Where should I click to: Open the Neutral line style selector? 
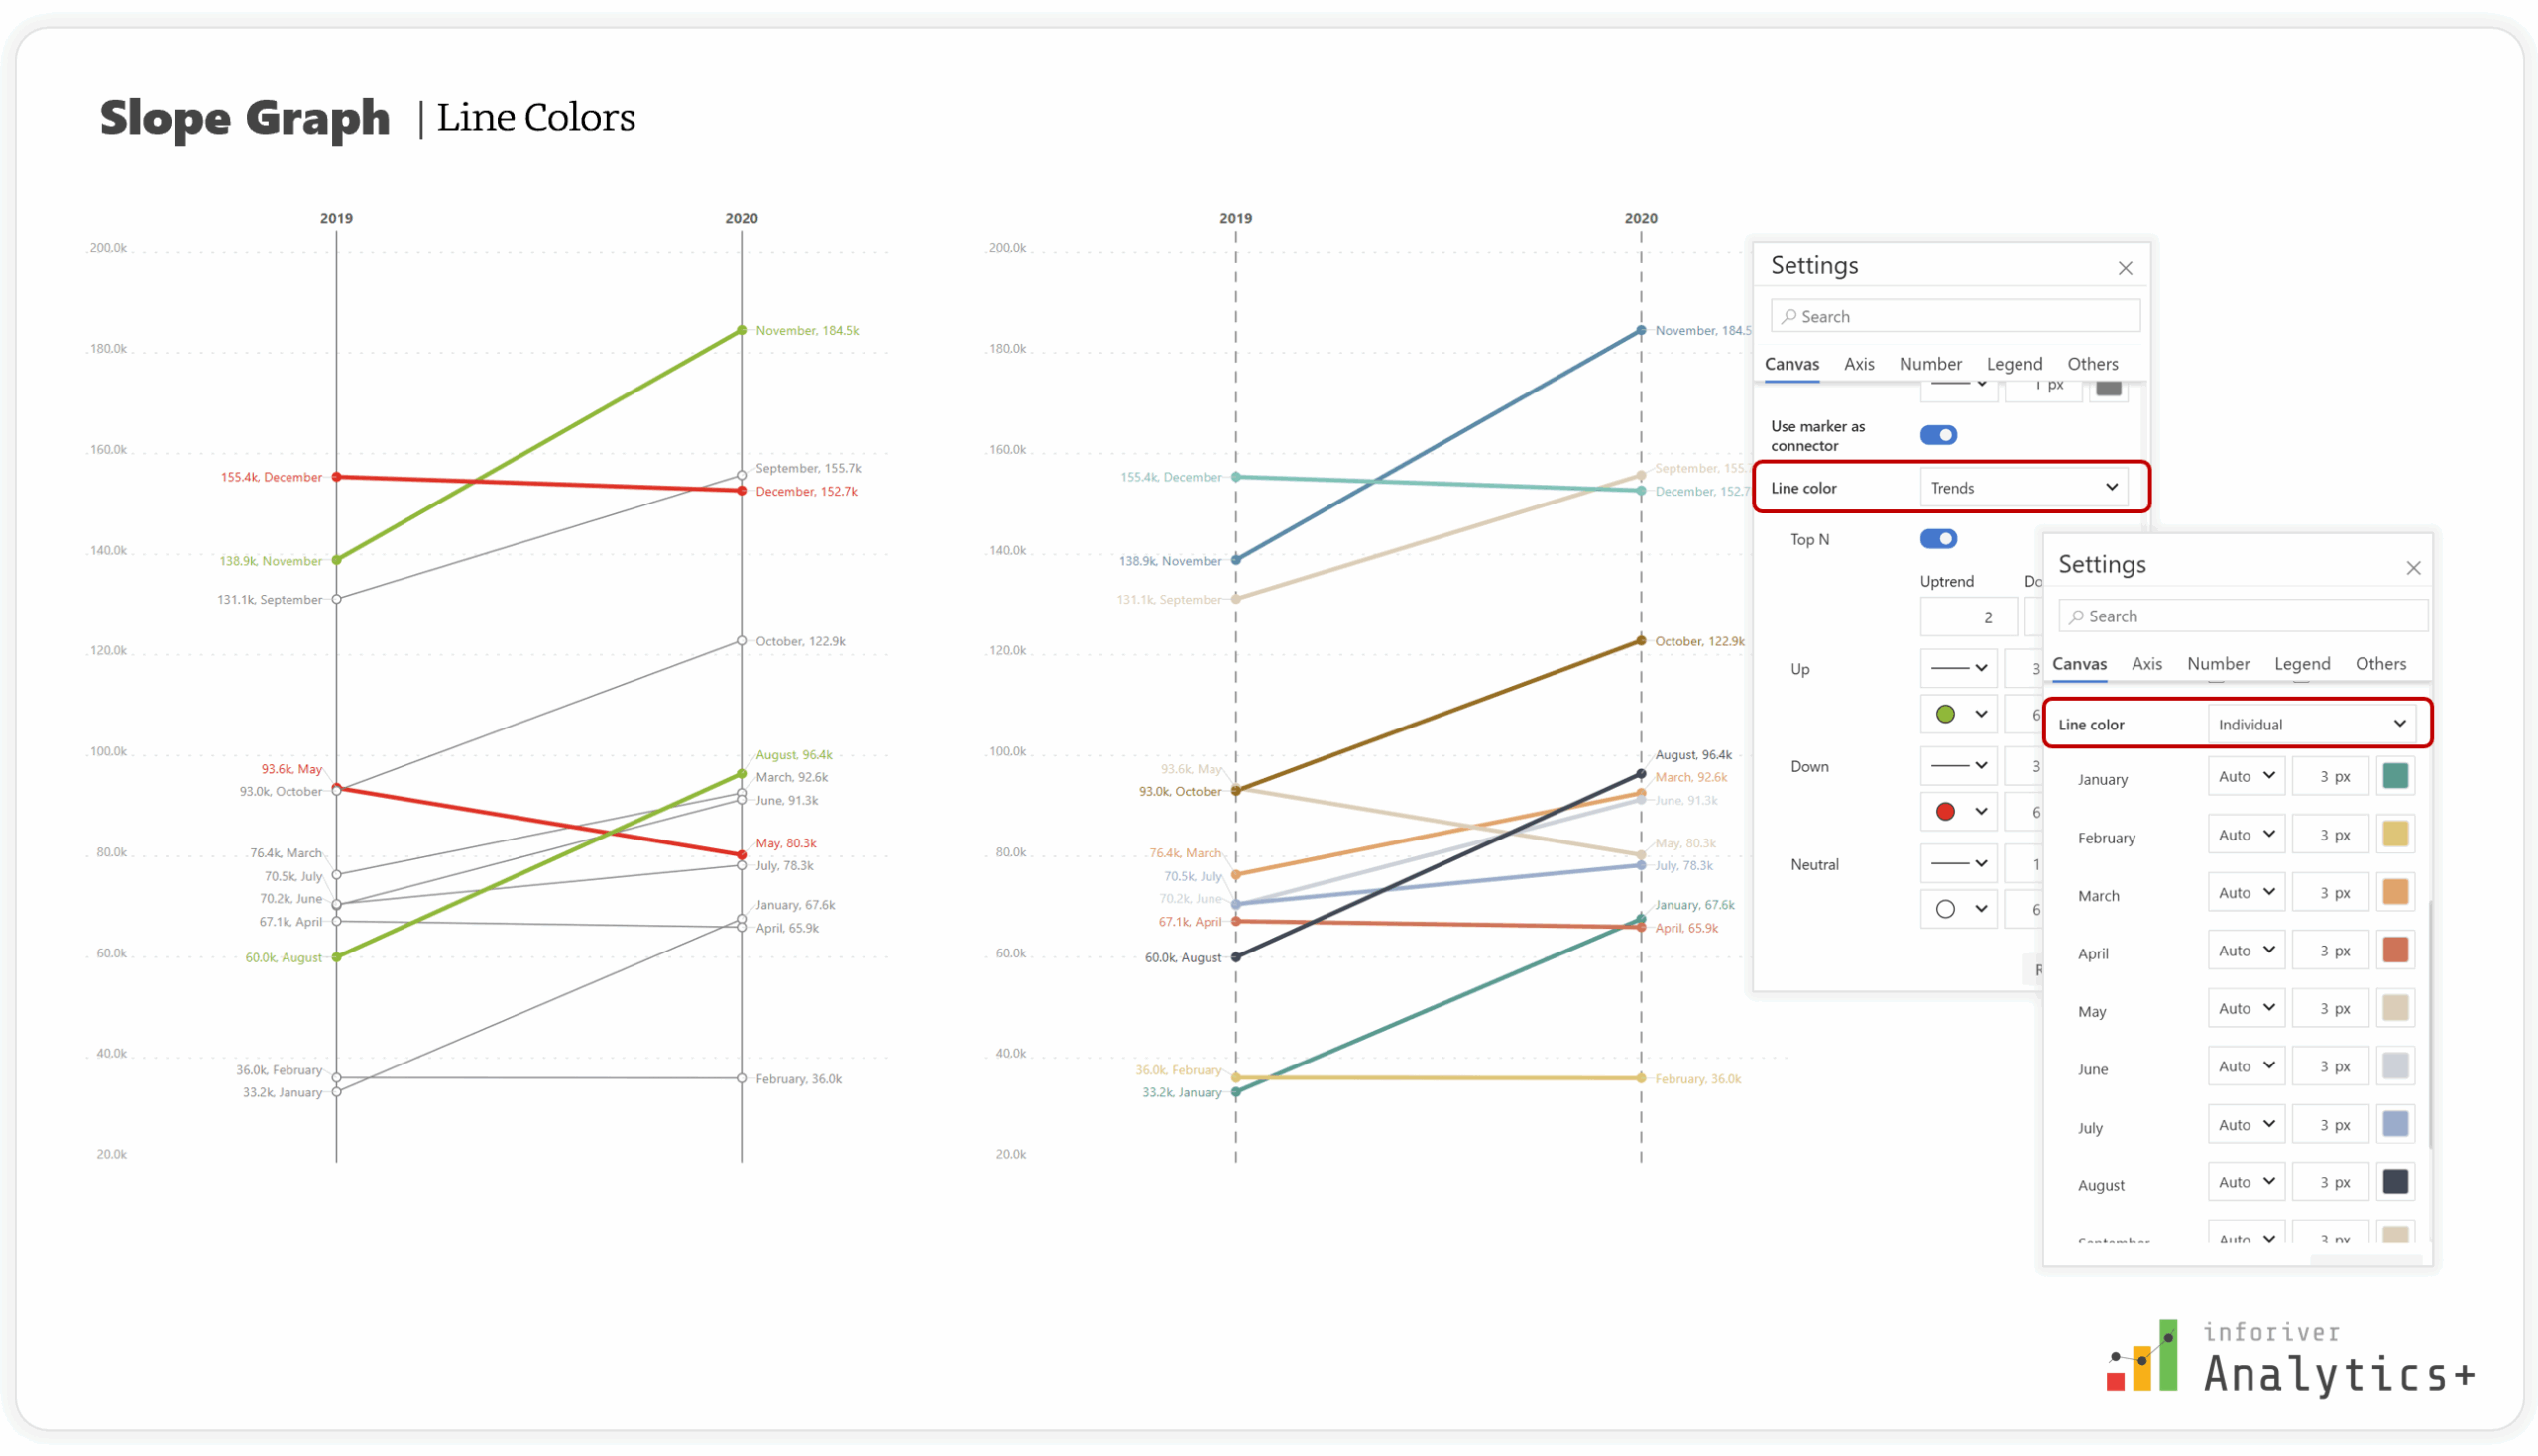pyautogui.click(x=1959, y=863)
